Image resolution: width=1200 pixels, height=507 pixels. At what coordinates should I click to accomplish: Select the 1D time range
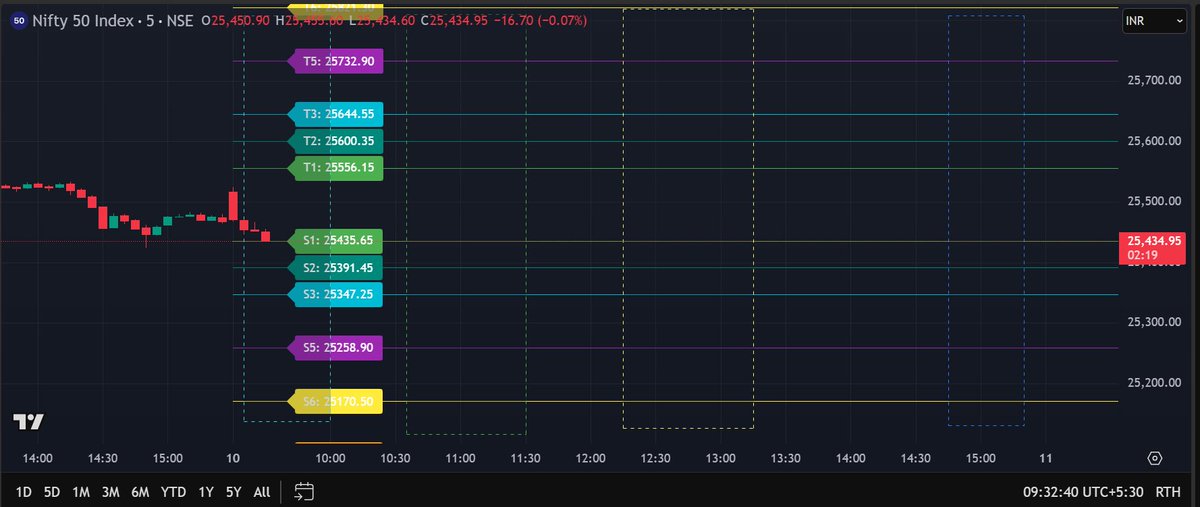click(24, 492)
